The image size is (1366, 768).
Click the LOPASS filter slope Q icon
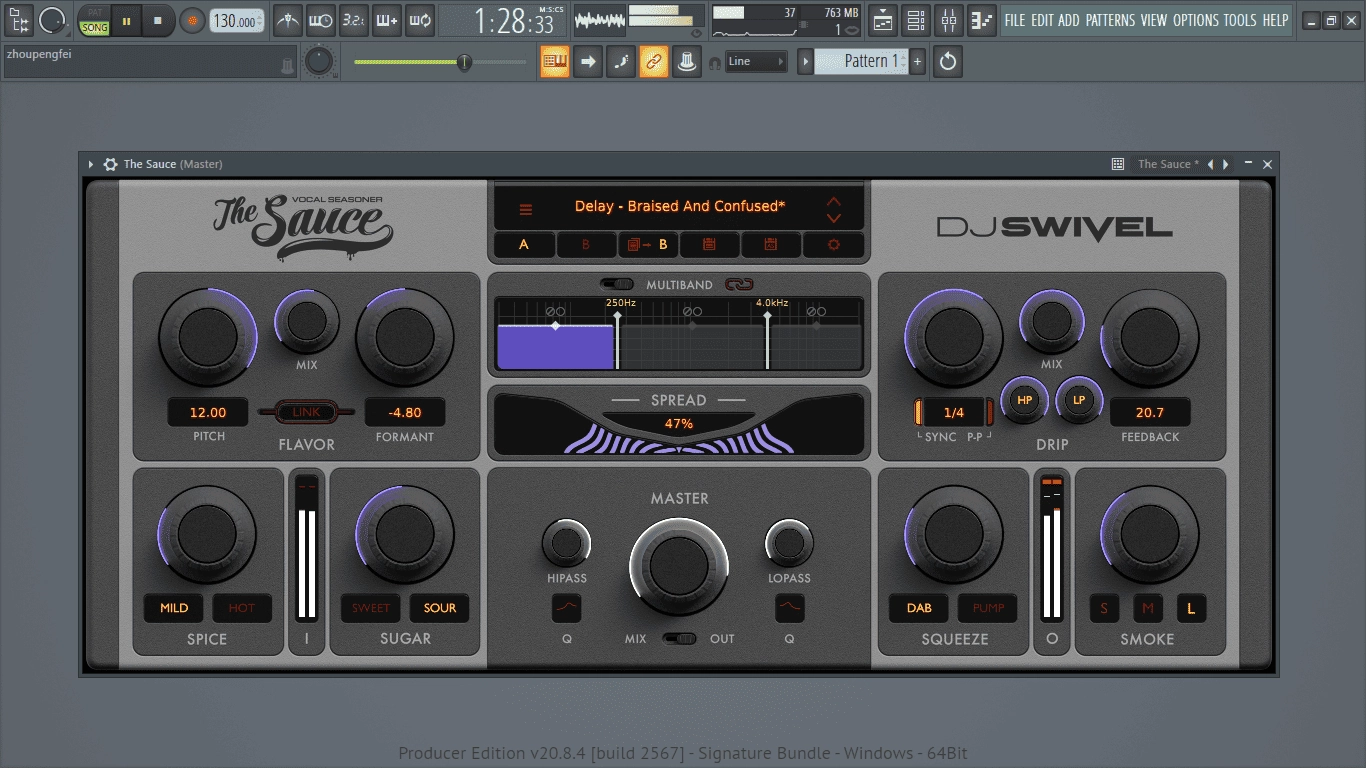(x=790, y=607)
